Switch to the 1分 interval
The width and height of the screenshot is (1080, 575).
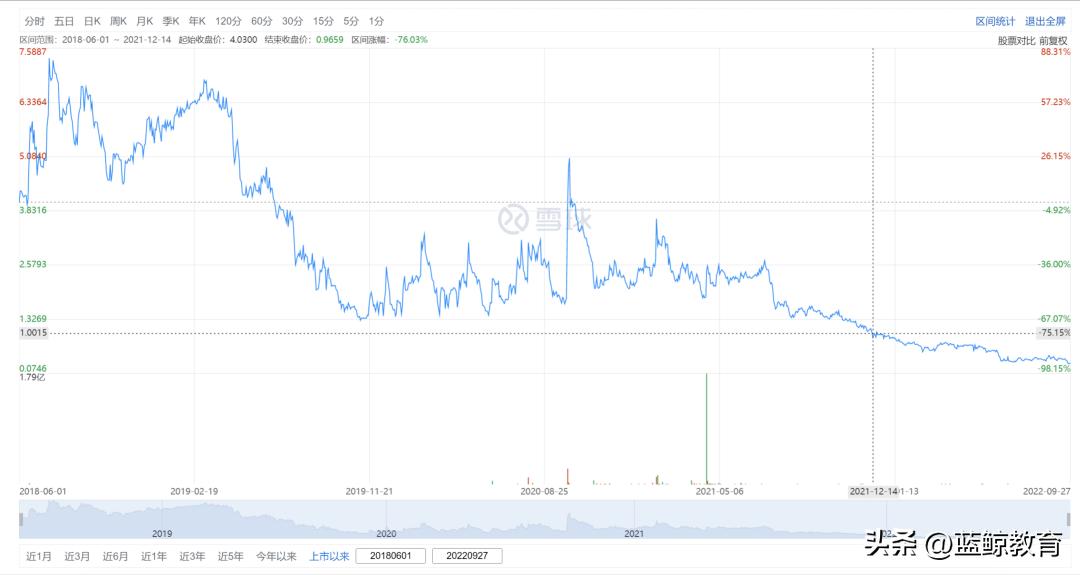click(376, 21)
